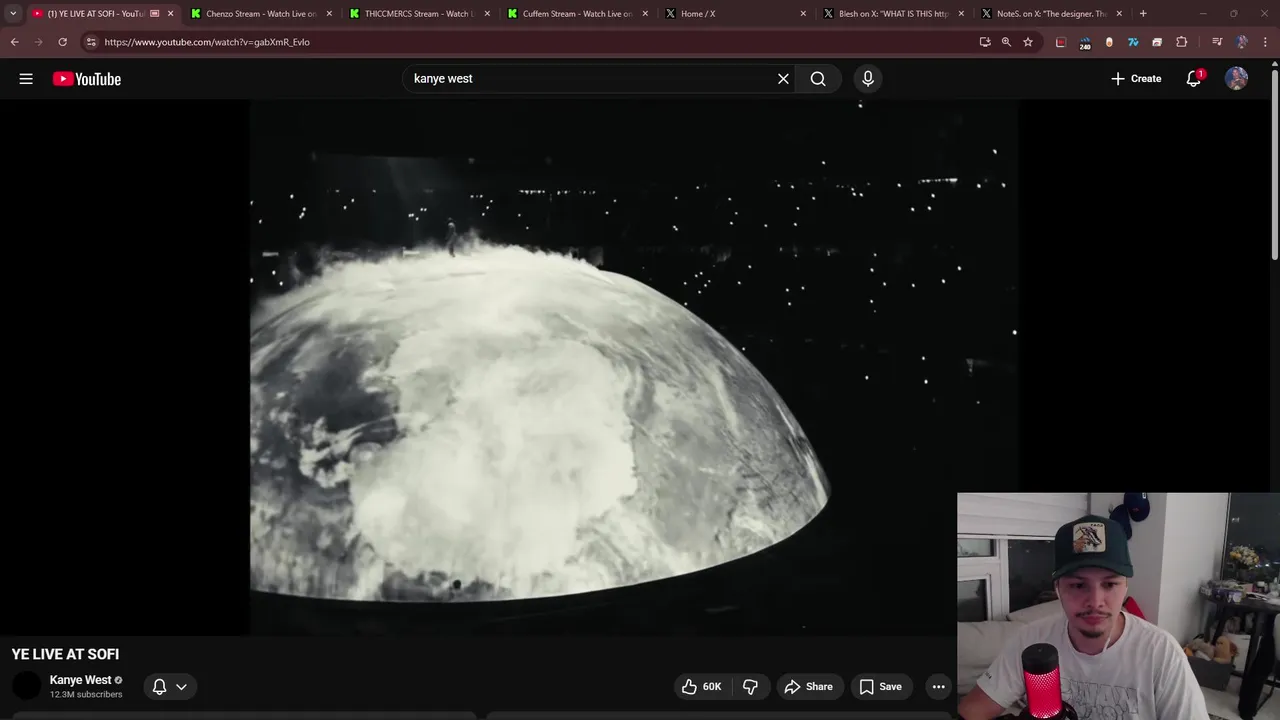Dislike the video
Image resolution: width=1280 pixels, height=720 pixels.
point(750,687)
